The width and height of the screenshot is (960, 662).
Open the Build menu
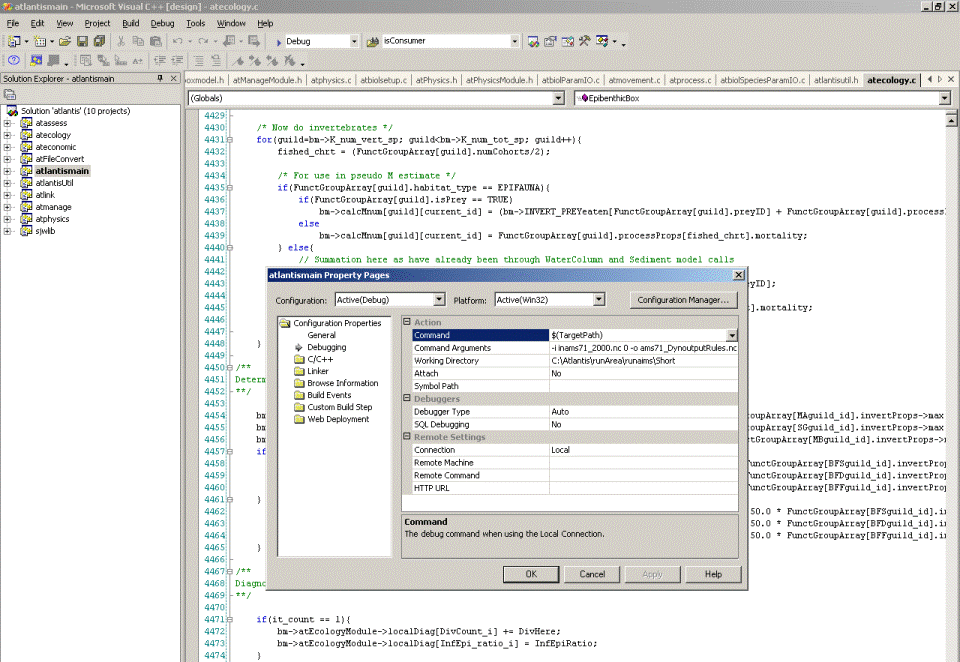click(x=131, y=22)
